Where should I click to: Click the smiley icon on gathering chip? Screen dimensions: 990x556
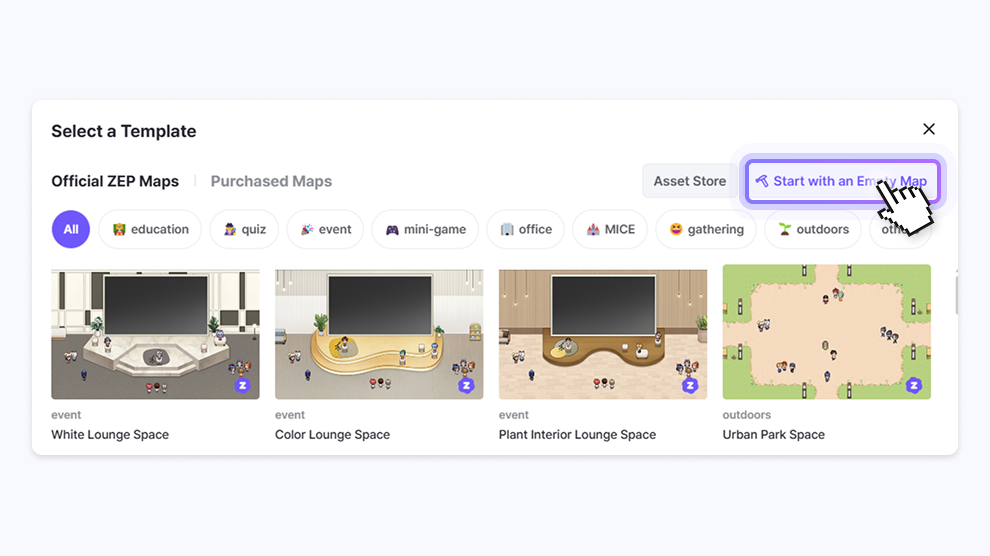(x=676, y=229)
